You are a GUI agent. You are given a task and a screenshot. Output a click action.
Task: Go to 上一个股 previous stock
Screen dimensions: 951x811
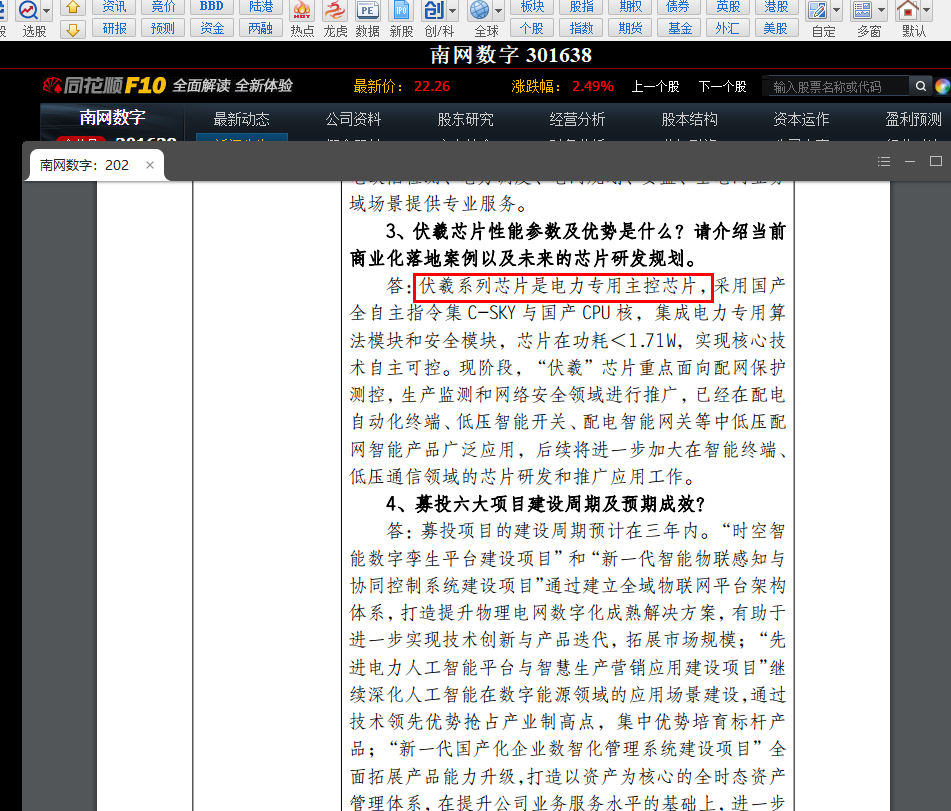tap(655, 87)
